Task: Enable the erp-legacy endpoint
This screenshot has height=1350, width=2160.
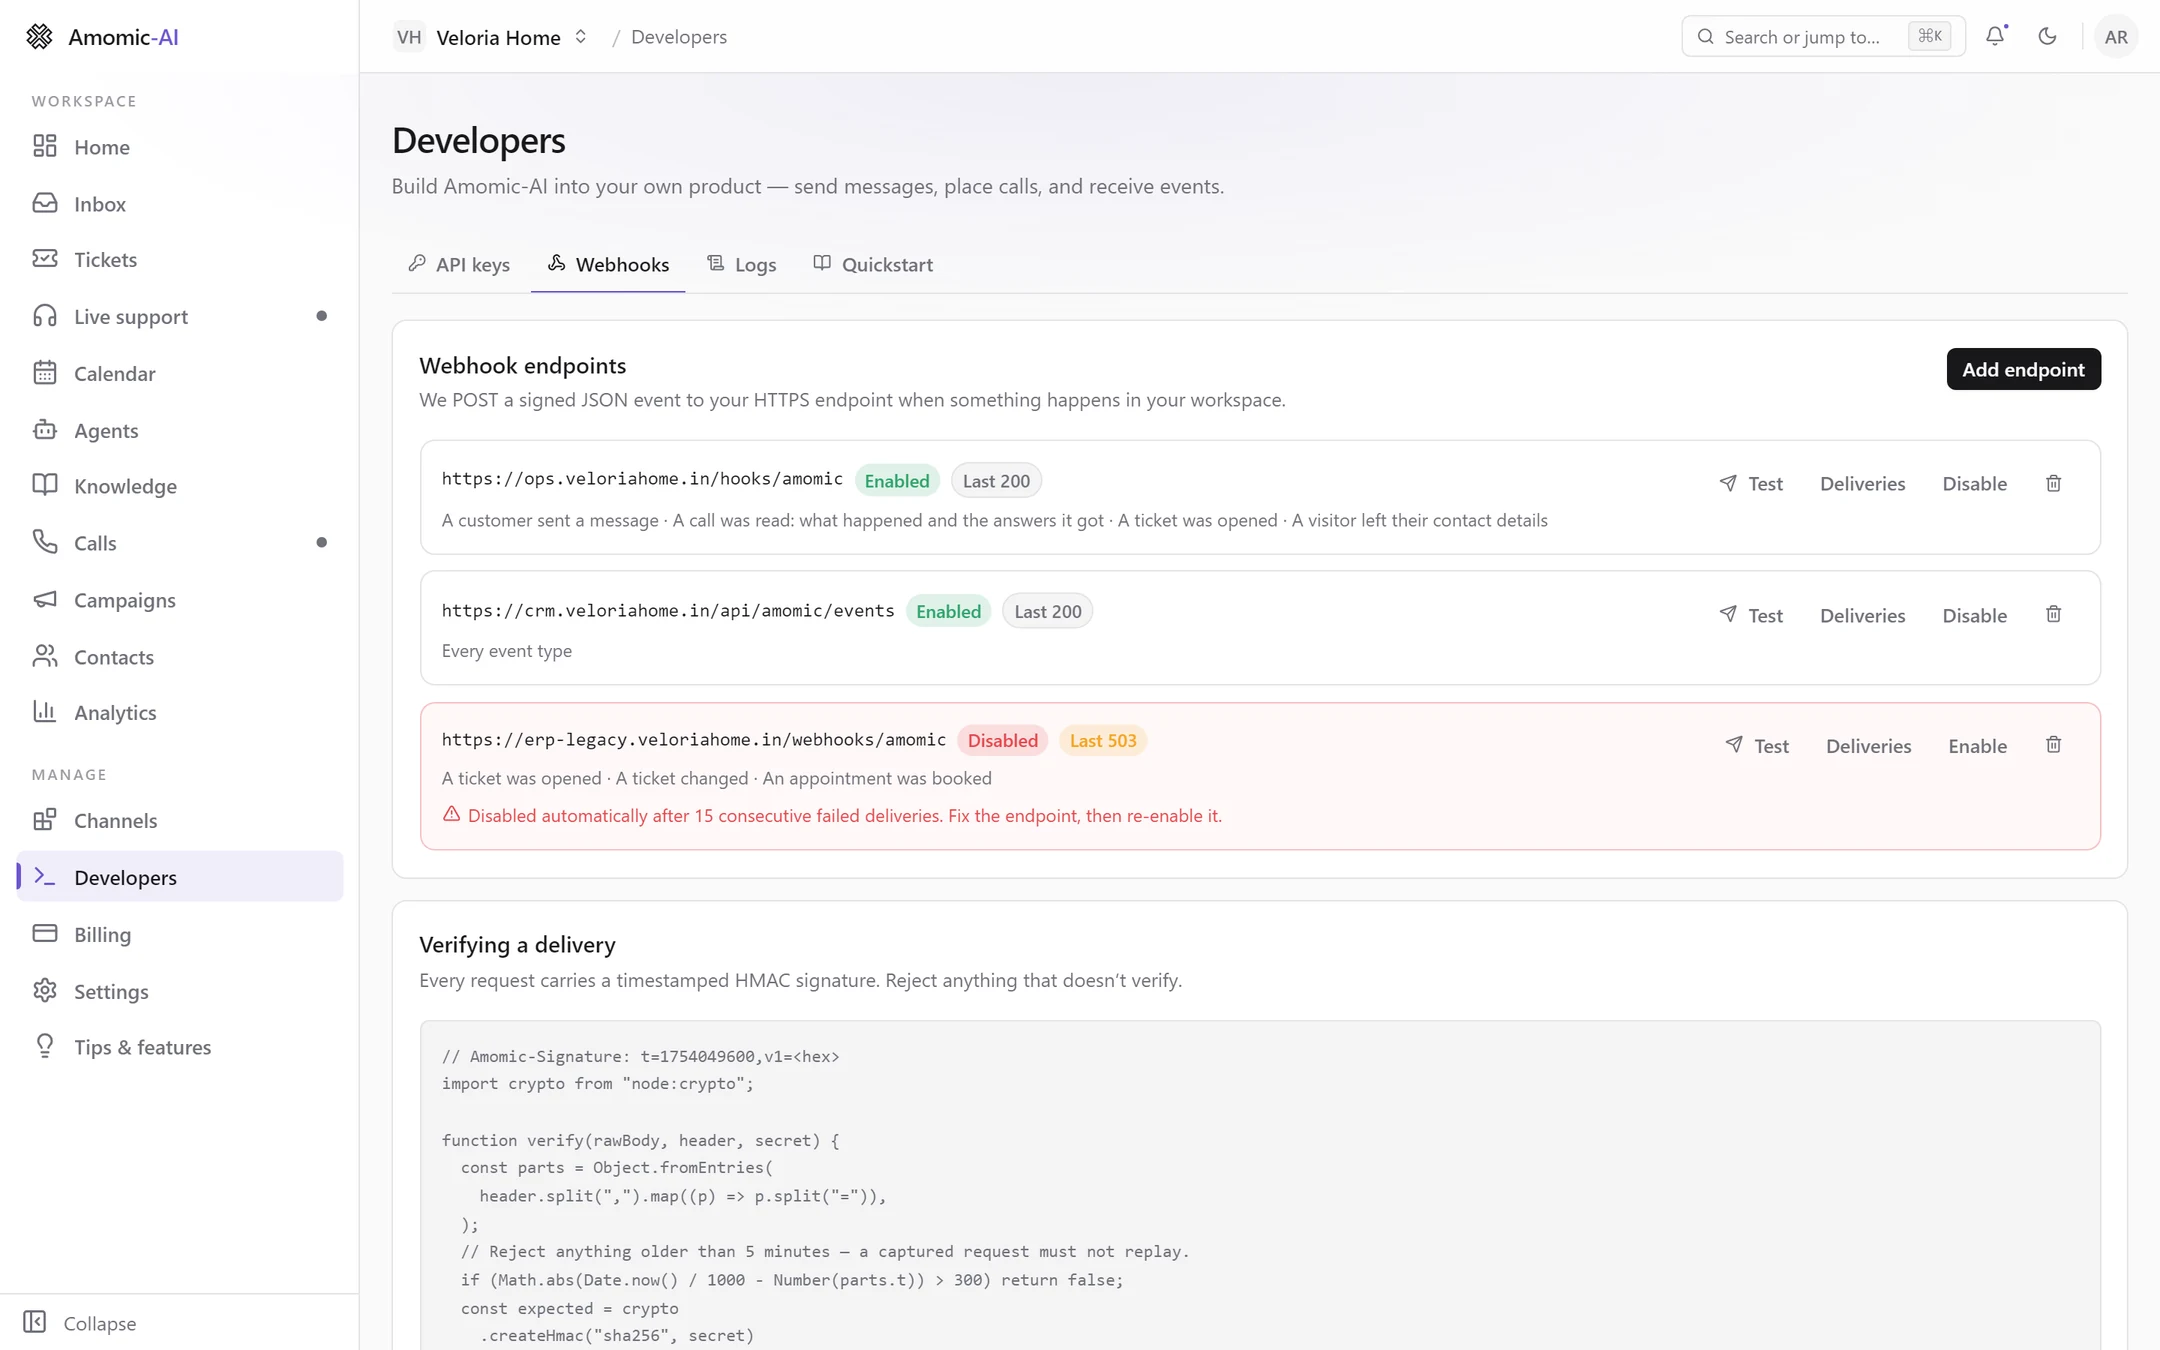Action: point(1977,746)
